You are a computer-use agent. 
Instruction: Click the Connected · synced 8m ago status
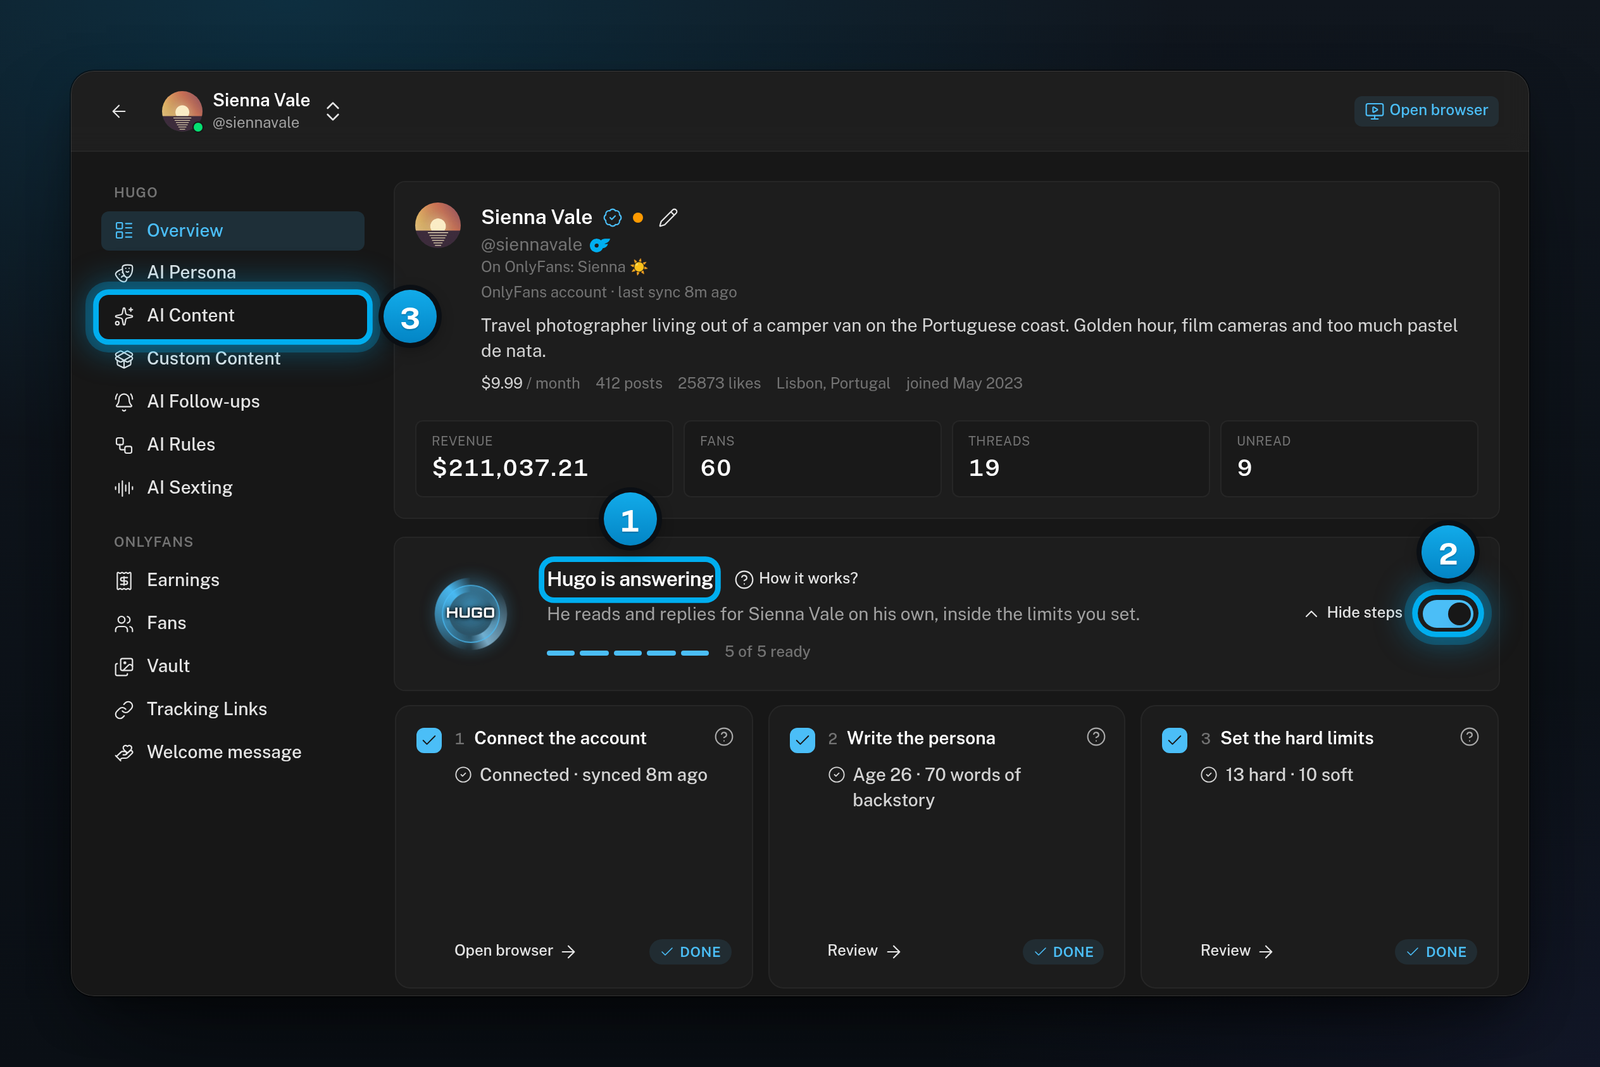(x=581, y=775)
